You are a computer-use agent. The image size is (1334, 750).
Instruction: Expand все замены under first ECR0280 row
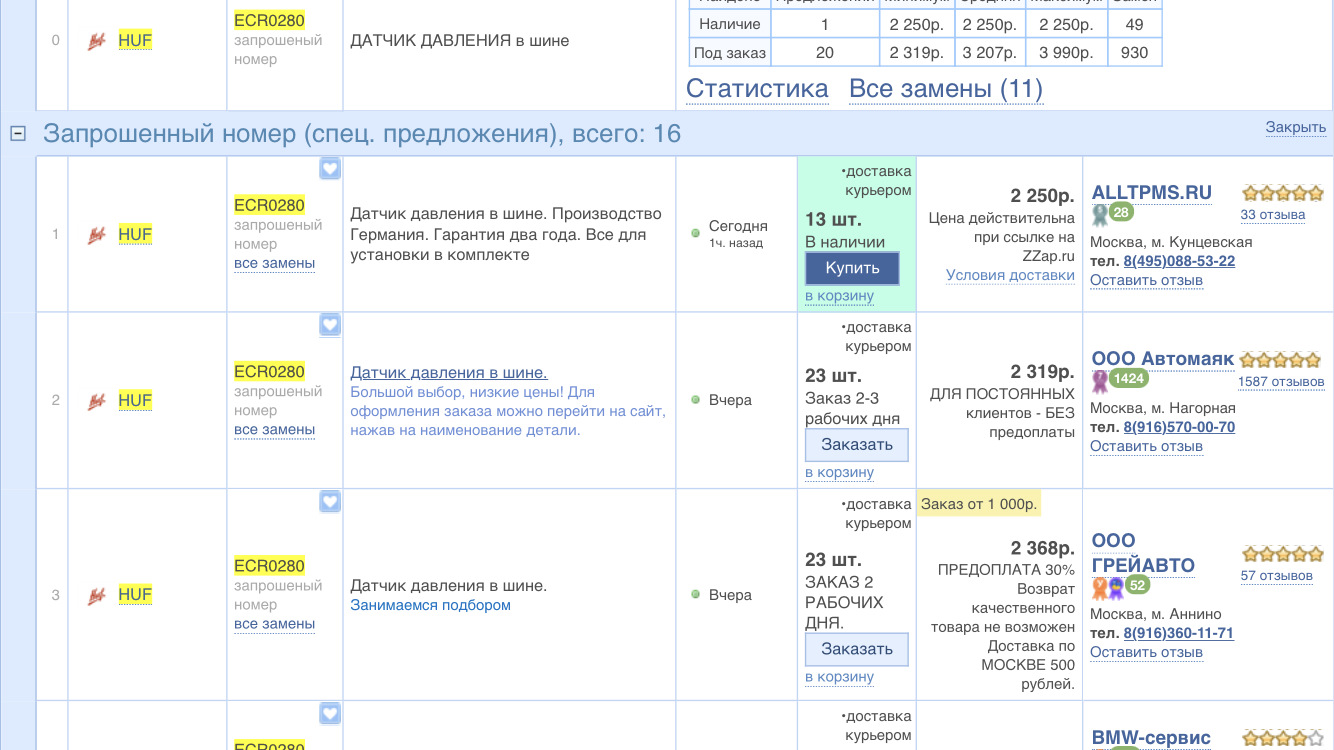[274, 263]
